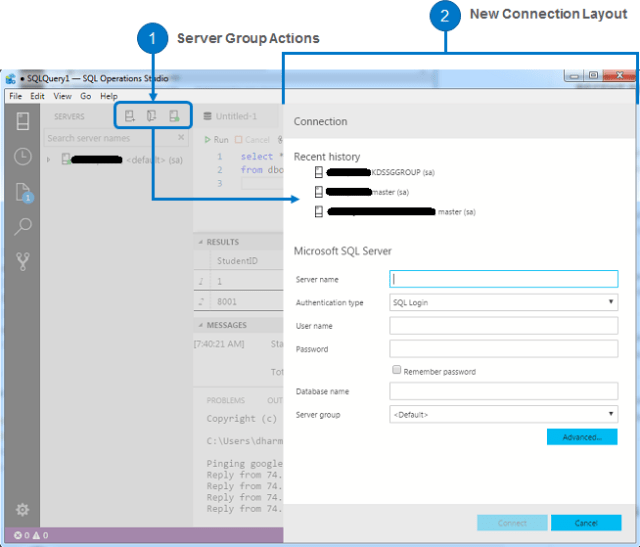The width and height of the screenshot is (640, 547).
Task: Open Source Control branch icon
Action: [x=23, y=262]
